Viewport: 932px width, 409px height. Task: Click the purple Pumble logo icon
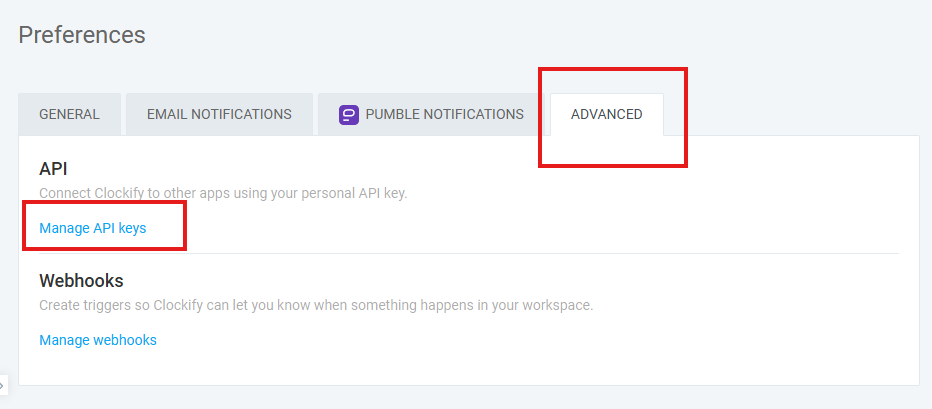(x=349, y=114)
